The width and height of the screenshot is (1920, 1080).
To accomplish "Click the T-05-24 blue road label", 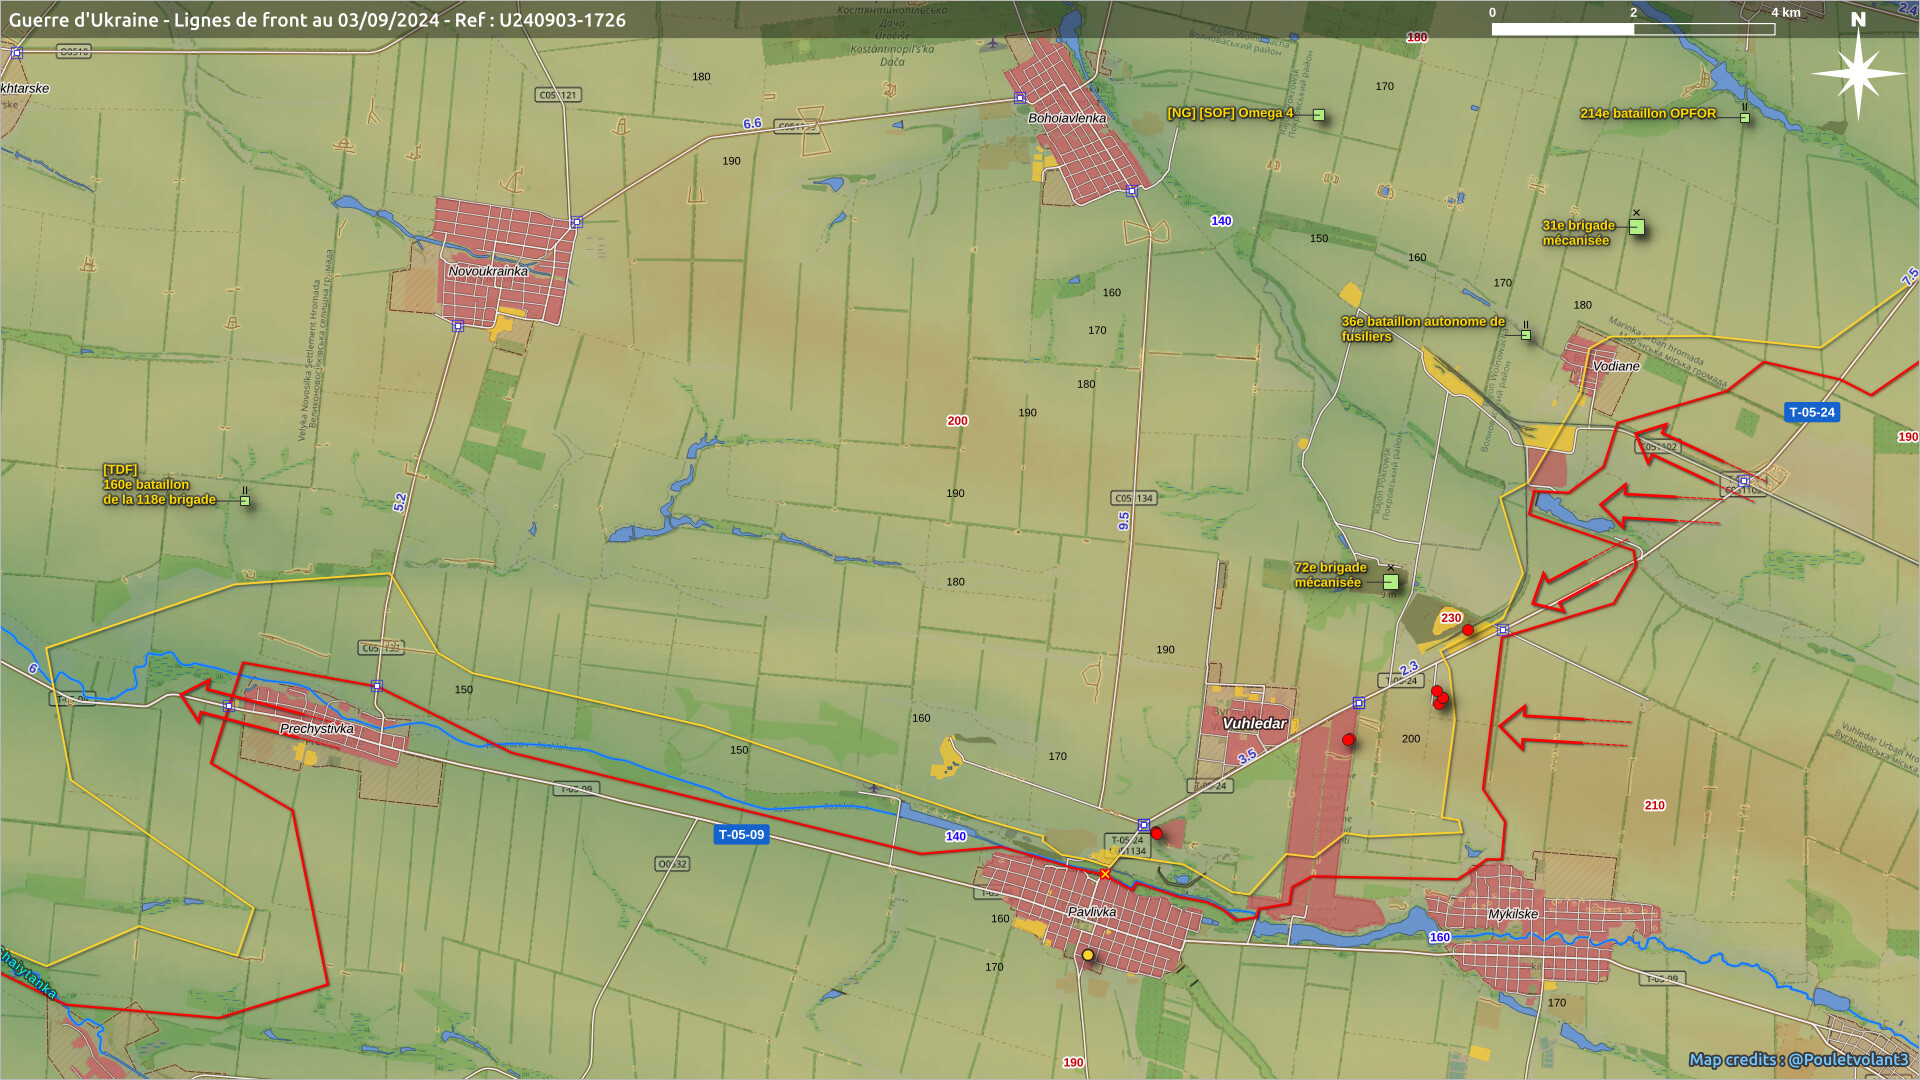I will (x=1812, y=412).
